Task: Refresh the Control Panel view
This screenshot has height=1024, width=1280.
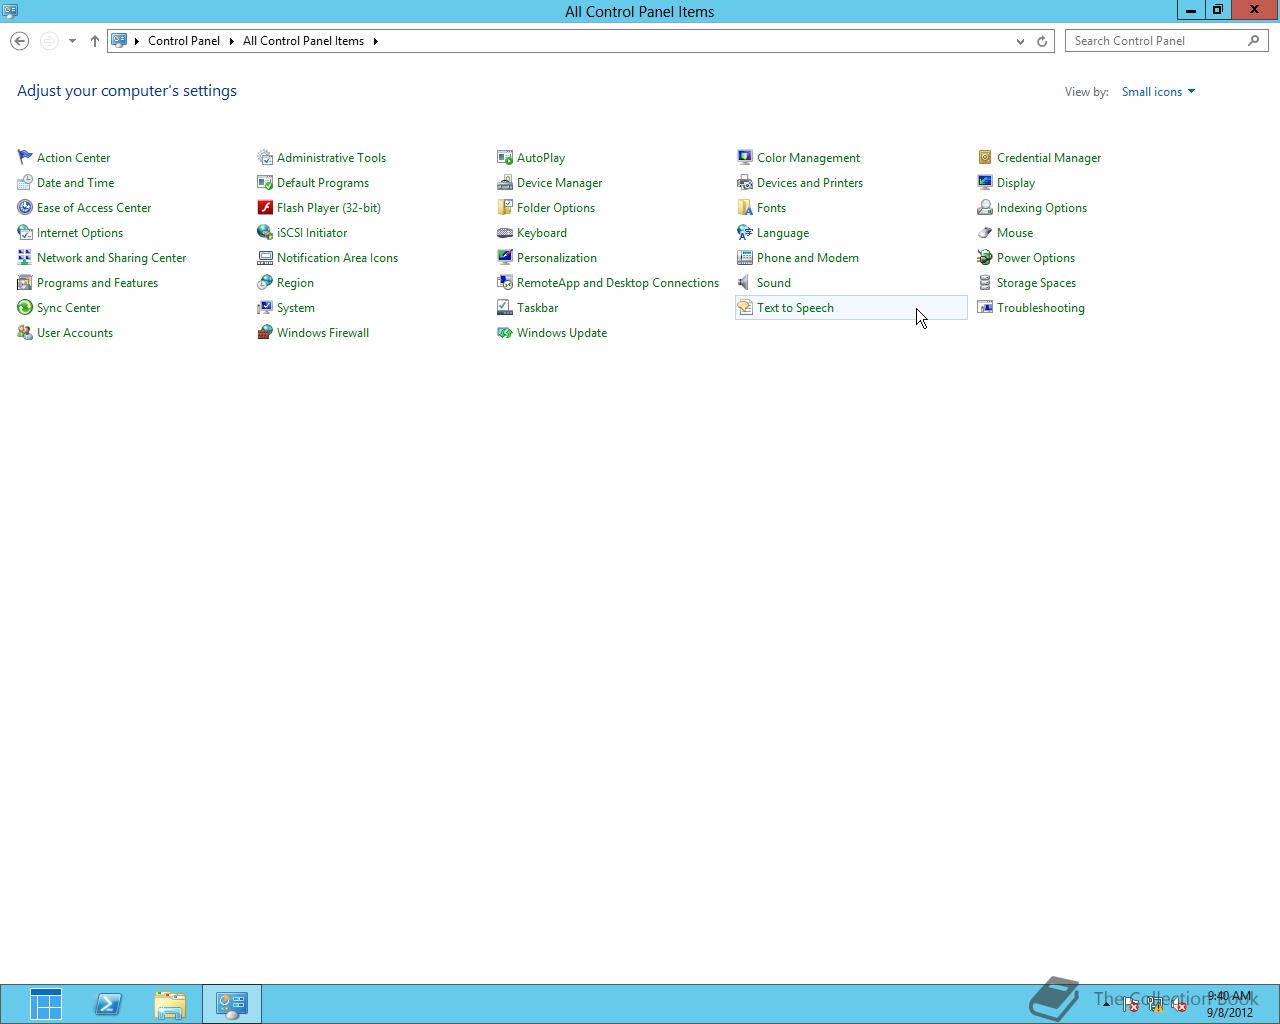Action: pyautogui.click(x=1042, y=41)
